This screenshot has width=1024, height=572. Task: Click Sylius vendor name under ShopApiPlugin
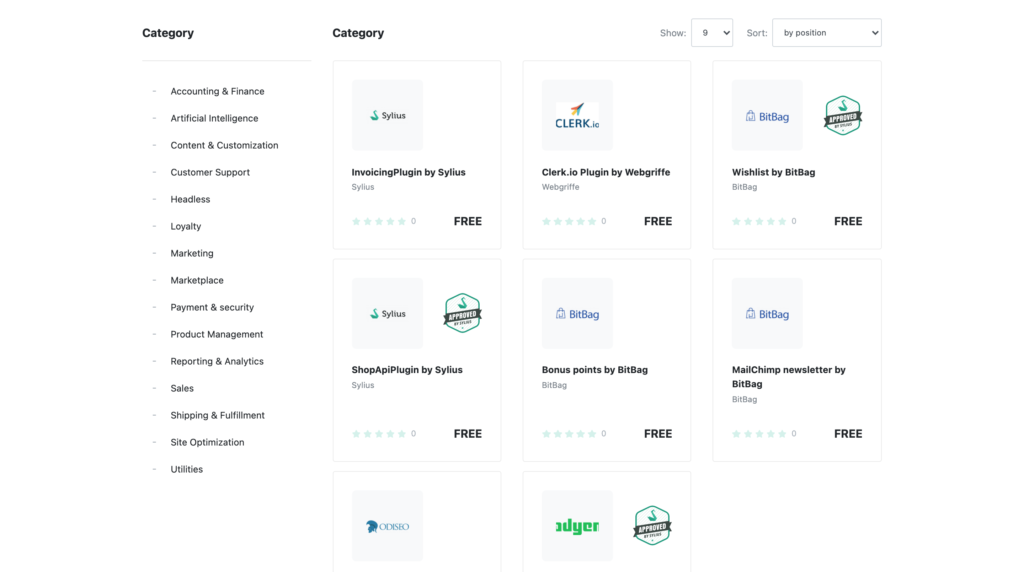[362, 385]
